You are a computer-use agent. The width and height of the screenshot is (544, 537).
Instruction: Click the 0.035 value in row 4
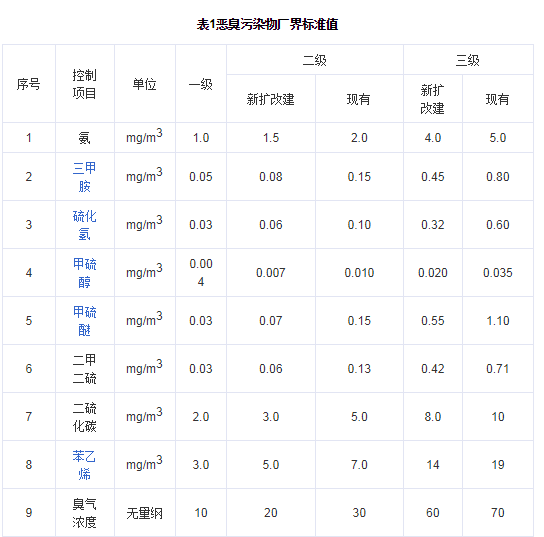(x=498, y=273)
